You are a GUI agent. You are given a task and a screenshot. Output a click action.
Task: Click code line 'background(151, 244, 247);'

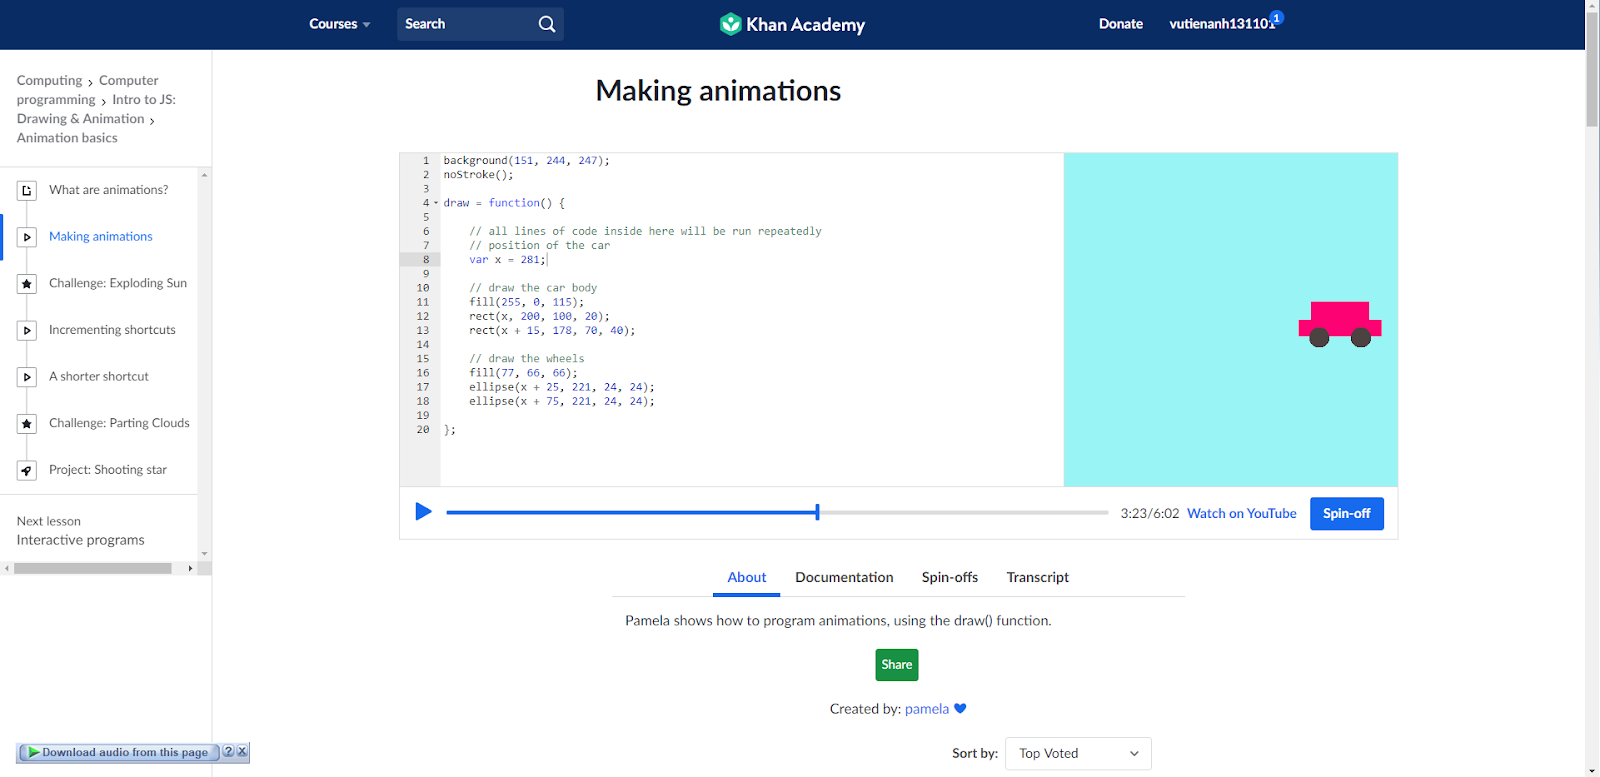coord(526,161)
